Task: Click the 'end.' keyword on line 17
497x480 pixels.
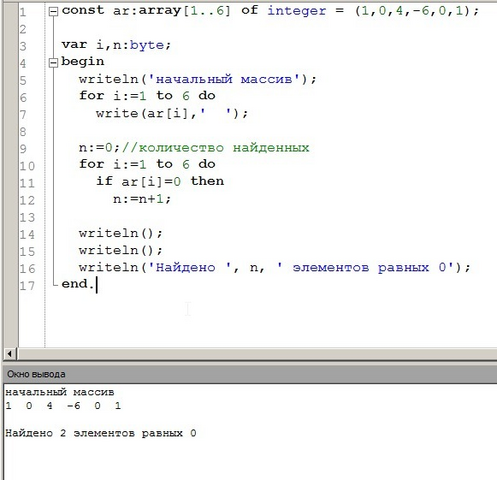Action: tap(78, 284)
